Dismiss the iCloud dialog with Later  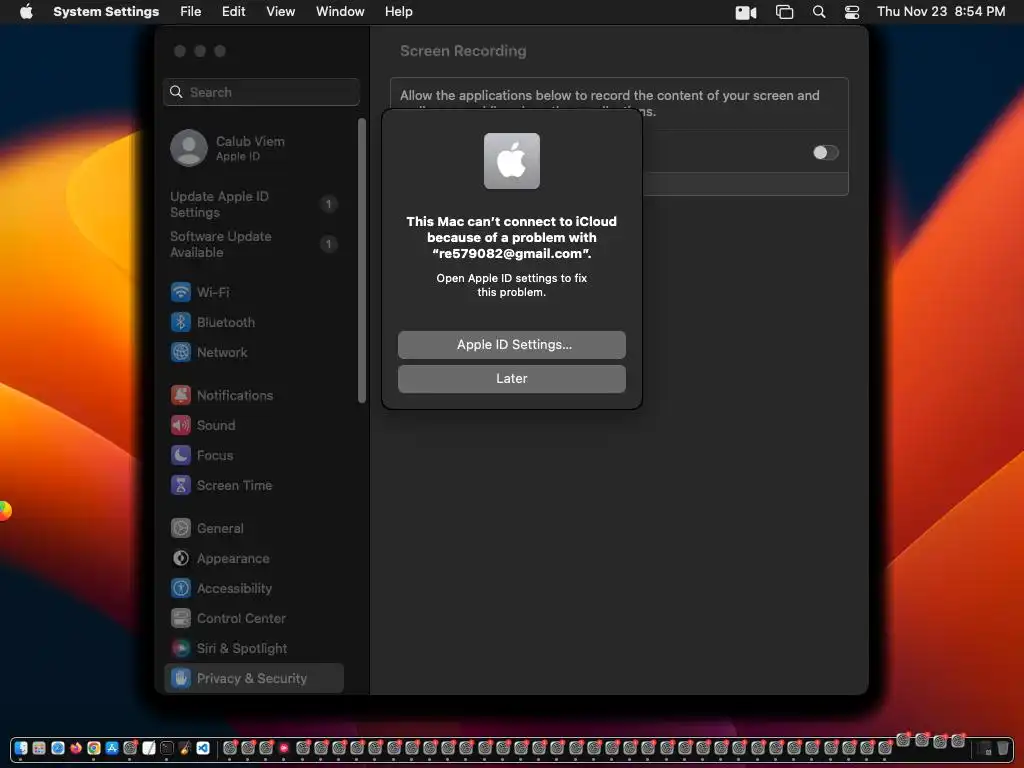tap(511, 379)
